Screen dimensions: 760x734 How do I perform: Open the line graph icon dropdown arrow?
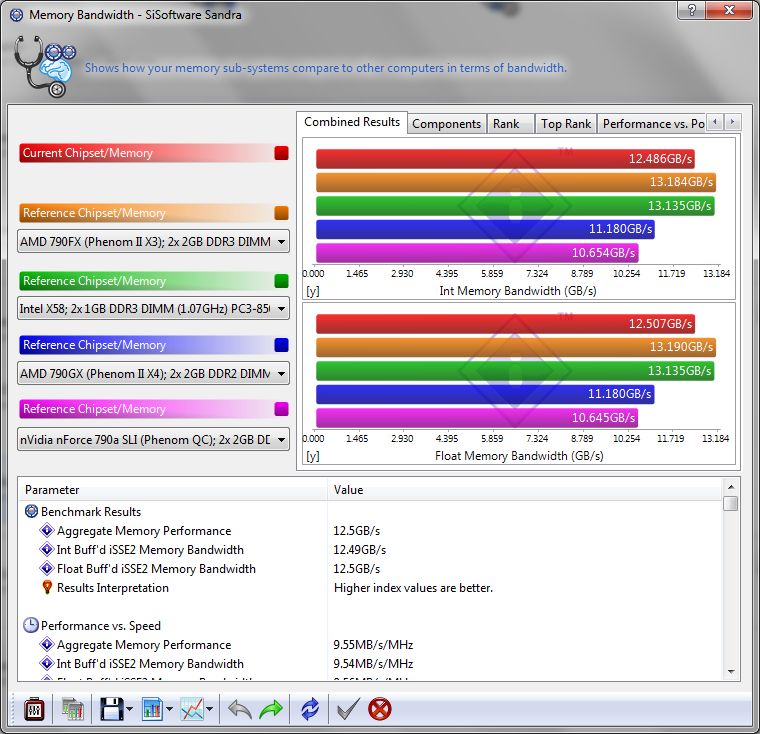(x=209, y=710)
